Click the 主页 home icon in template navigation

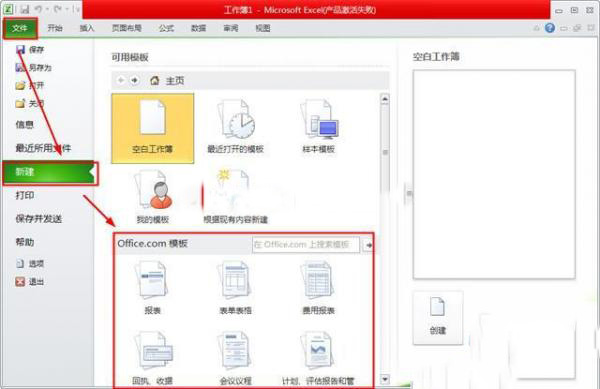(155, 81)
